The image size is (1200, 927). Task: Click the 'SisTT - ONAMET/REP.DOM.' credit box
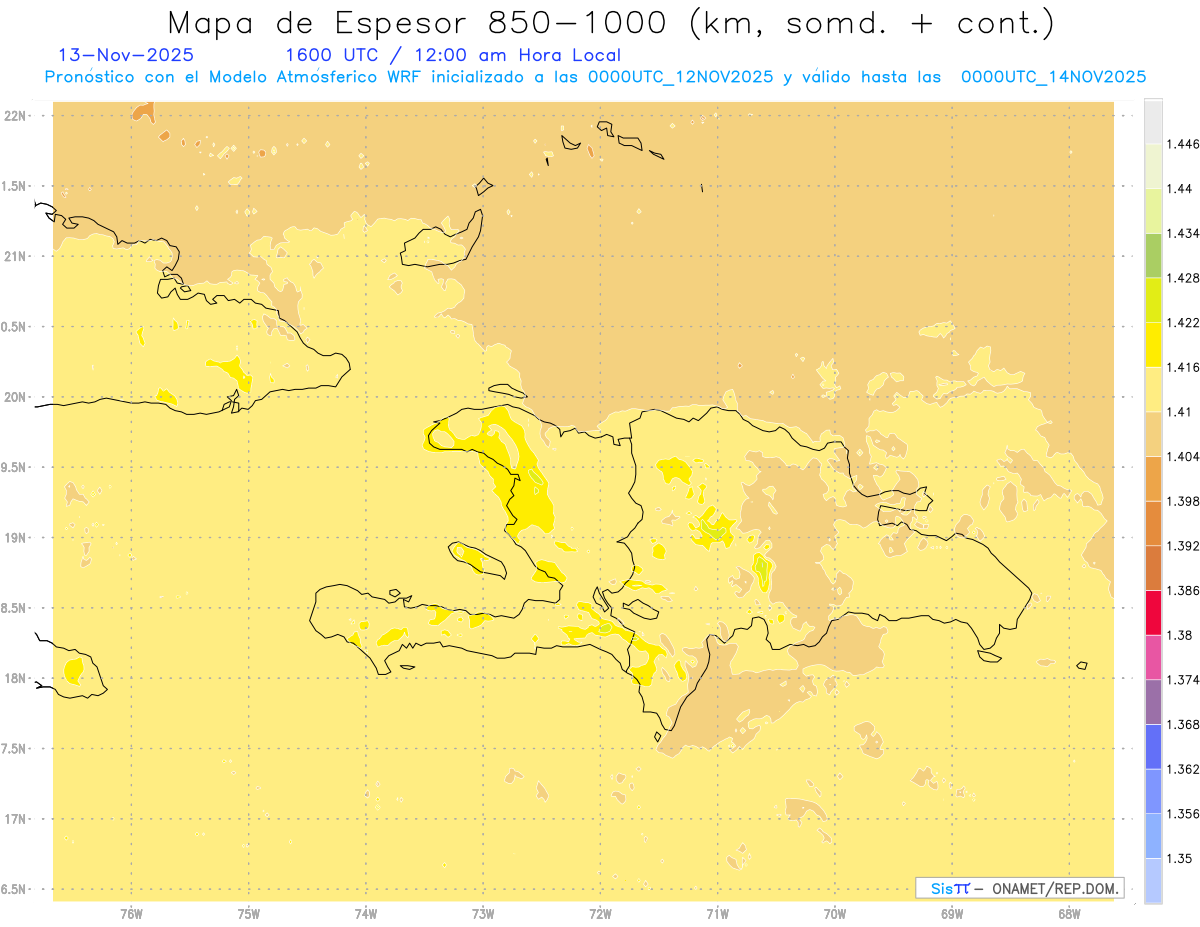click(x=1020, y=888)
